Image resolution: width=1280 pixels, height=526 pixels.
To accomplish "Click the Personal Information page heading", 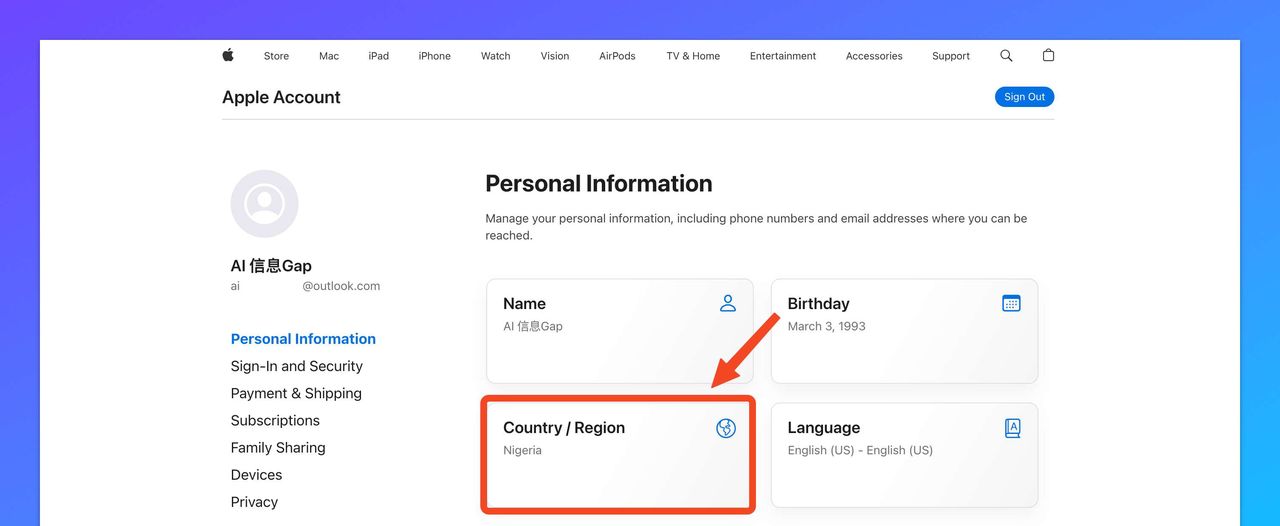I will coord(599,184).
